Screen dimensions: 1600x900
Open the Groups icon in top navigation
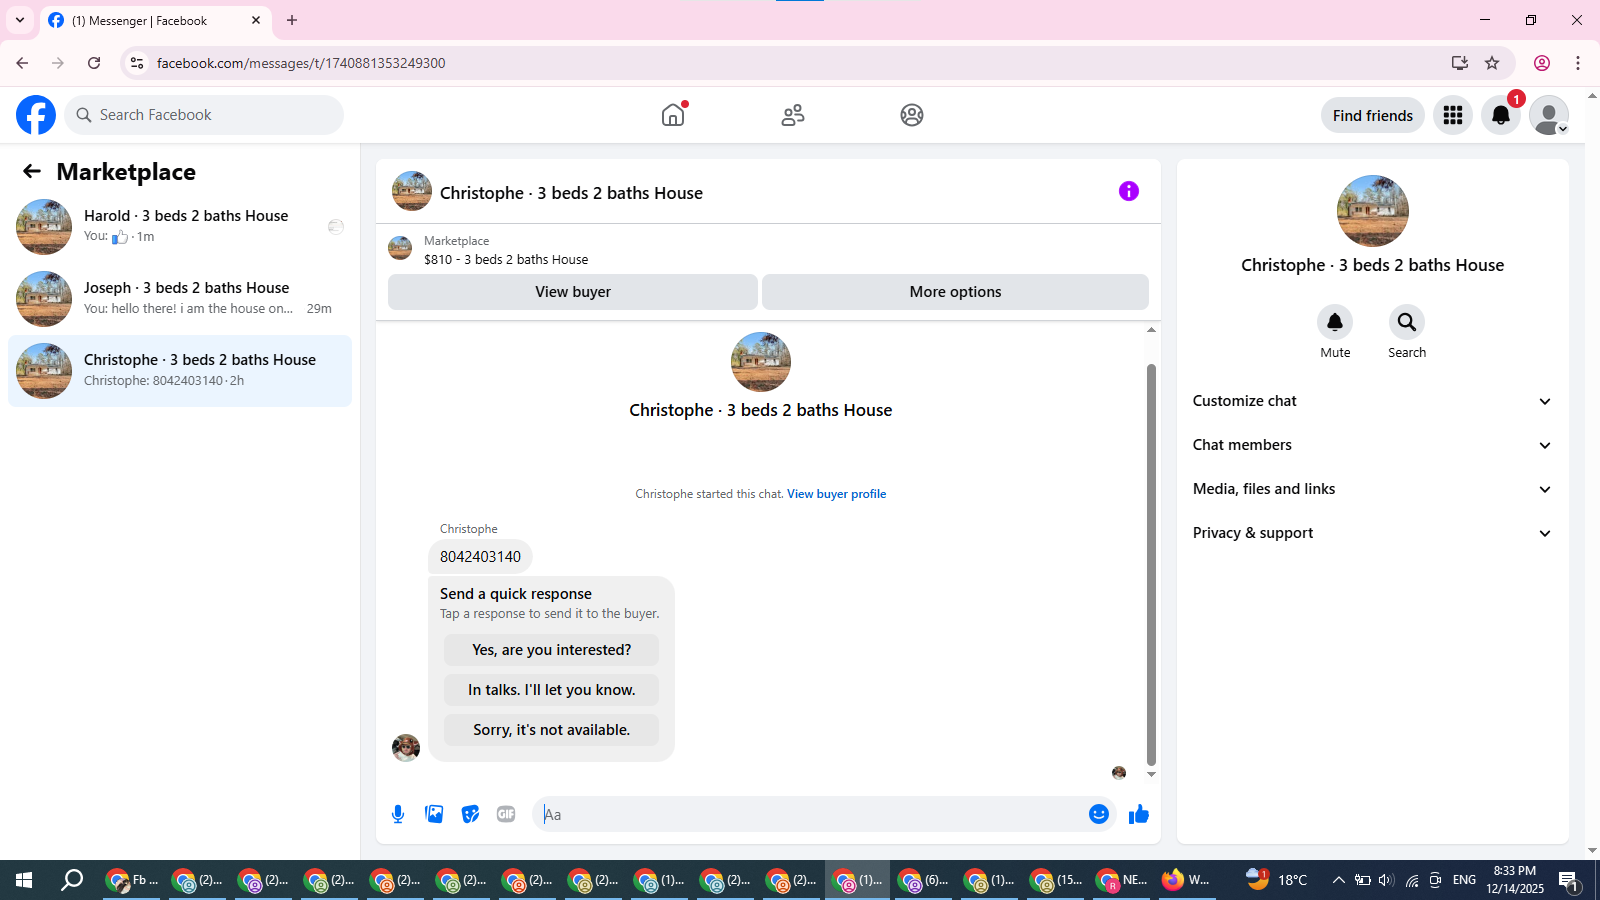point(912,115)
